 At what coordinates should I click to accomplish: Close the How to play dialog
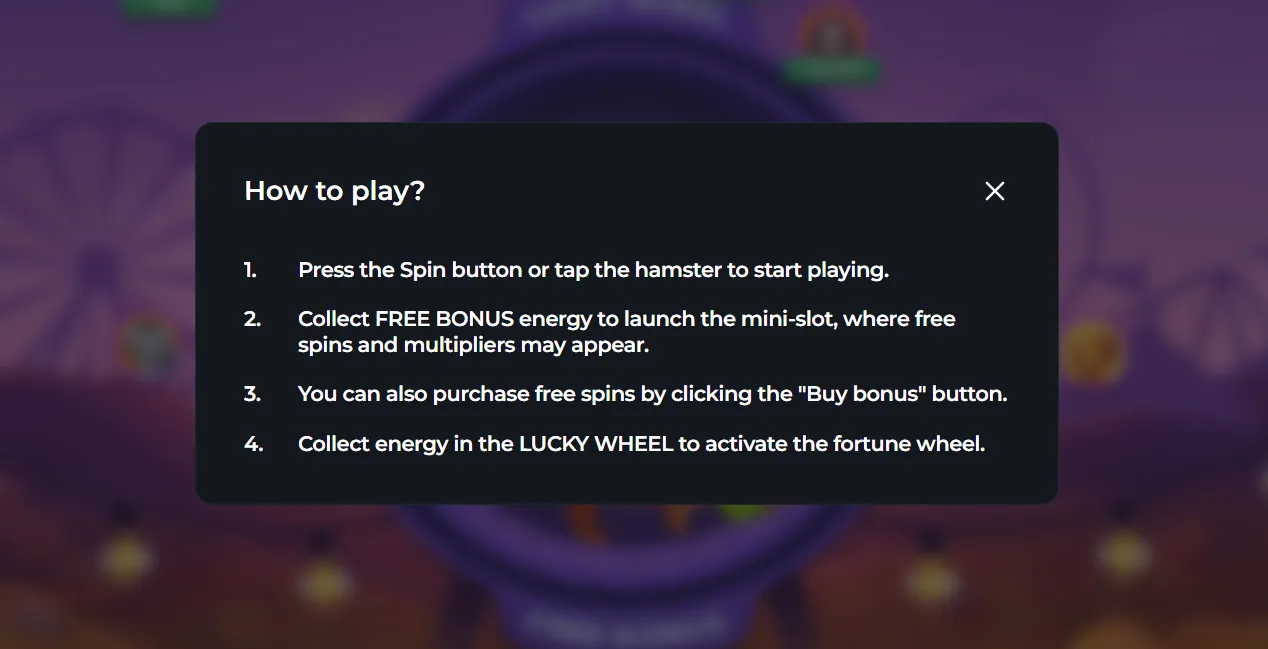pos(994,190)
